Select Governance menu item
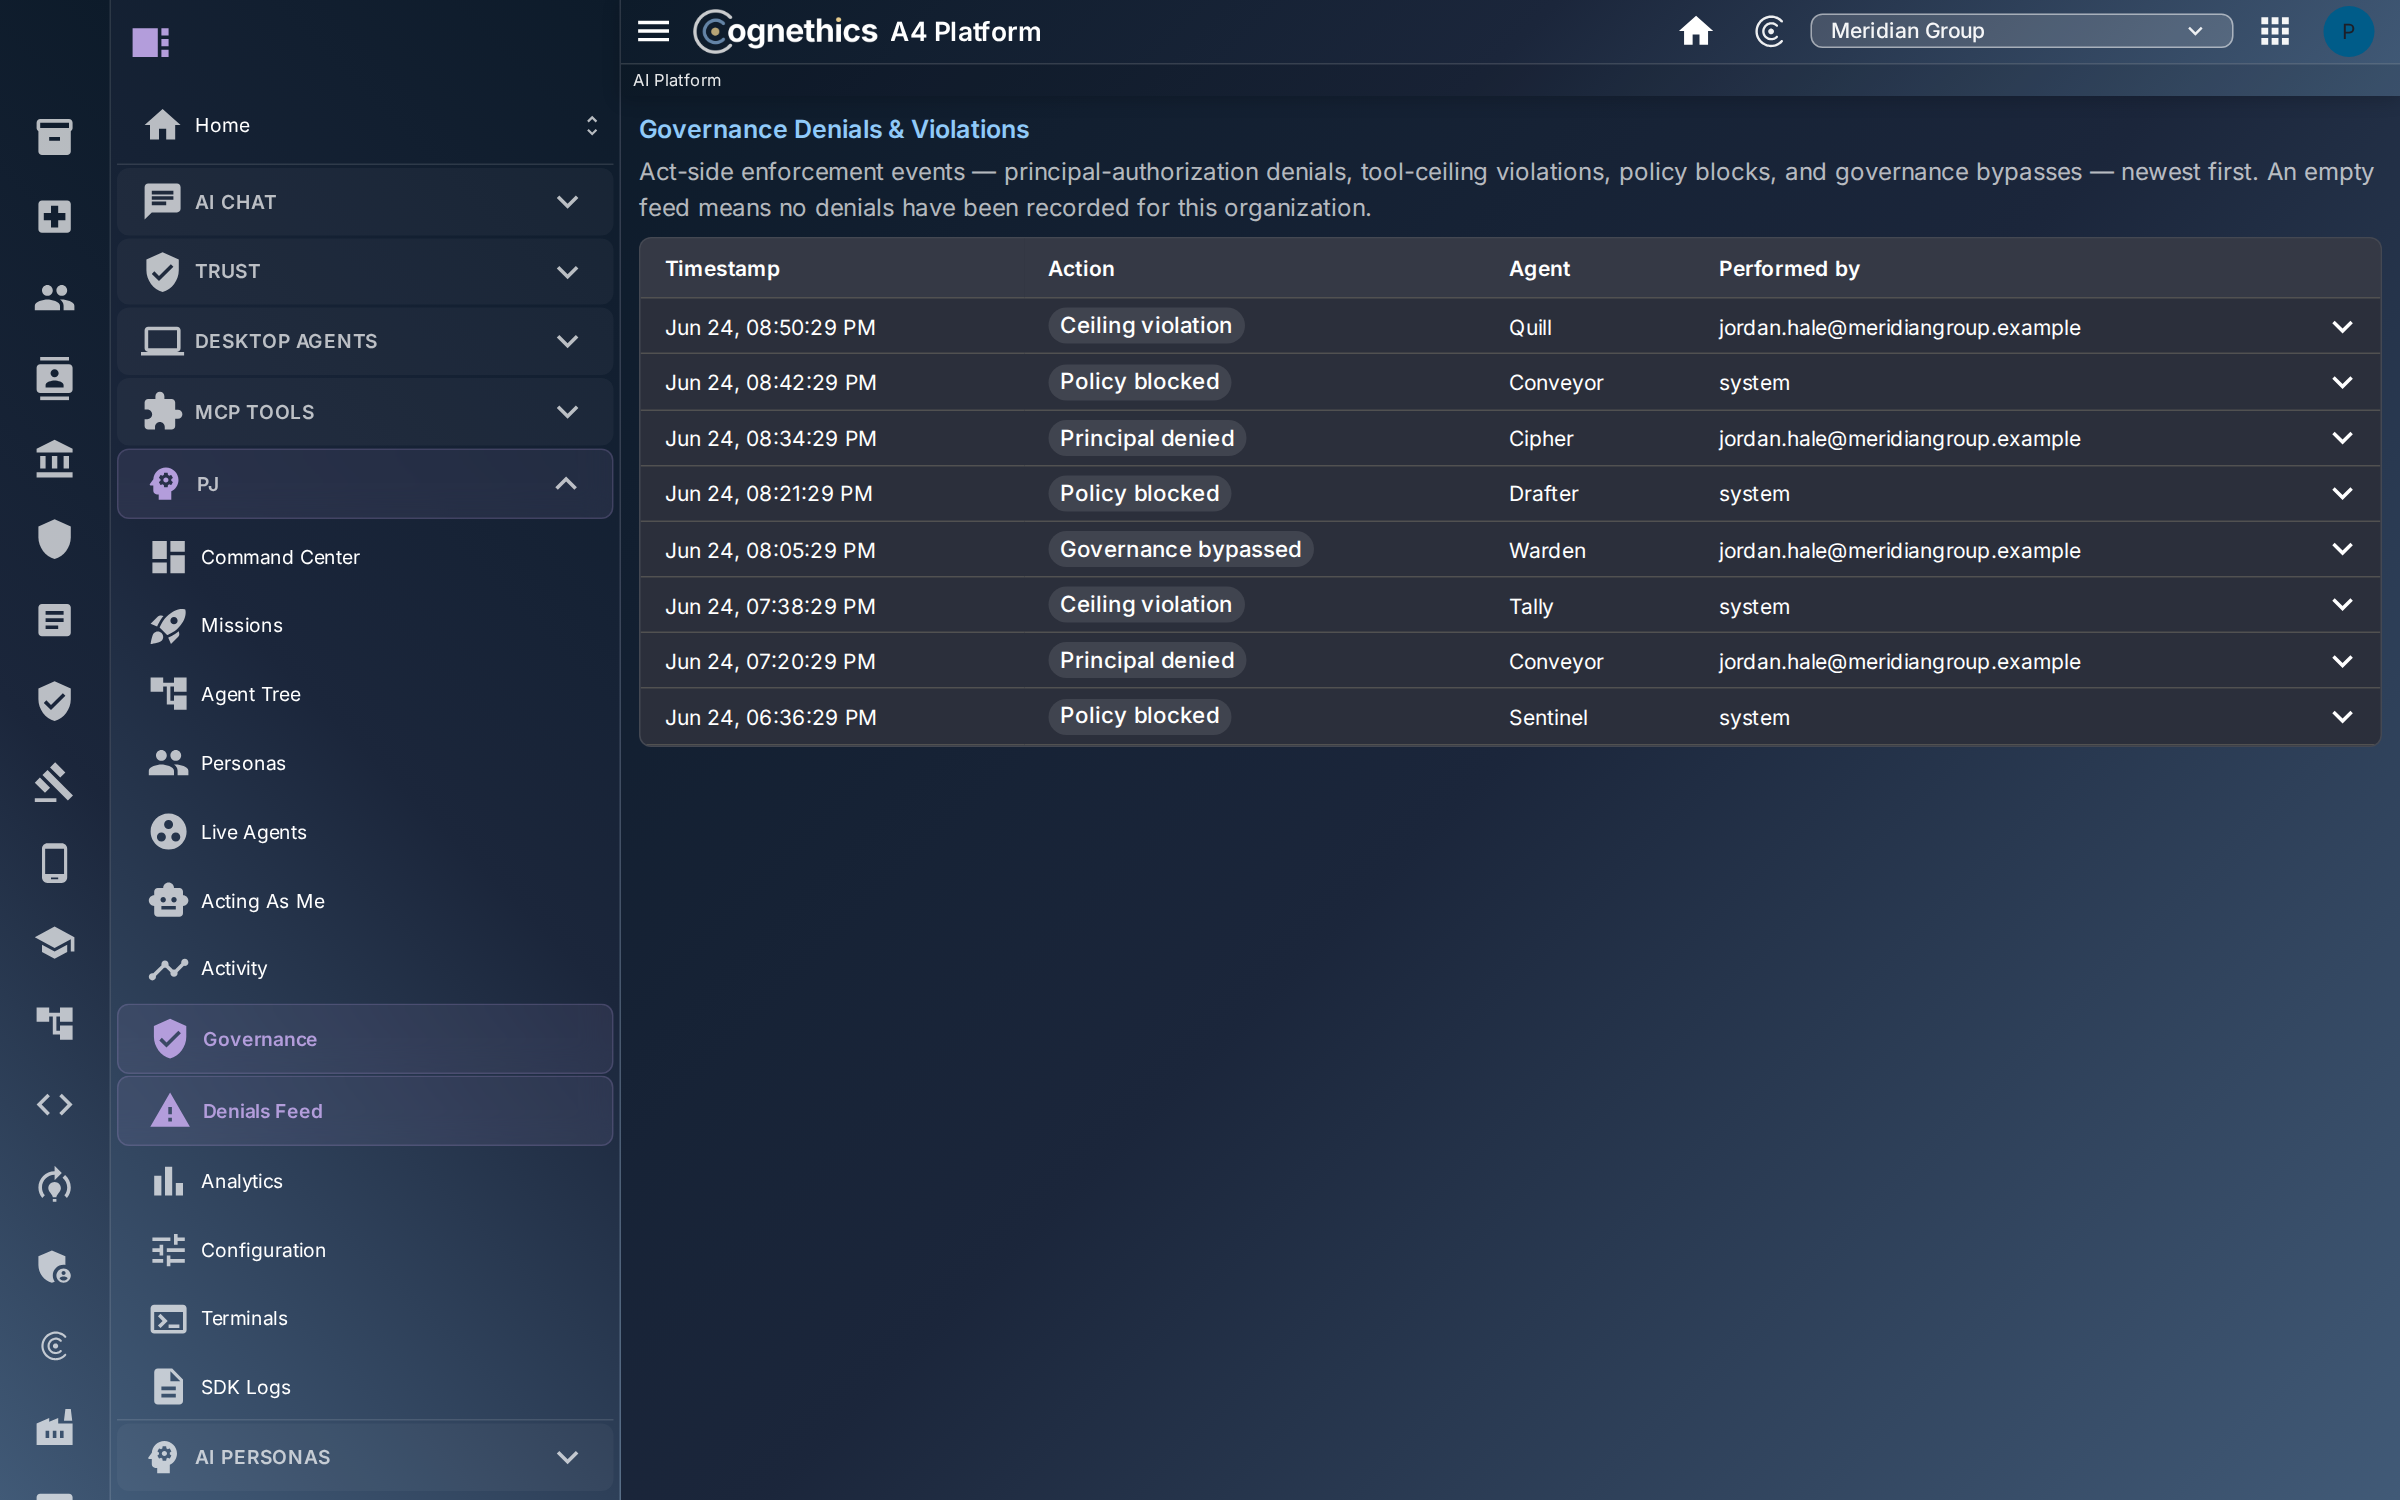This screenshot has height=1500, width=2400. 365,1039
